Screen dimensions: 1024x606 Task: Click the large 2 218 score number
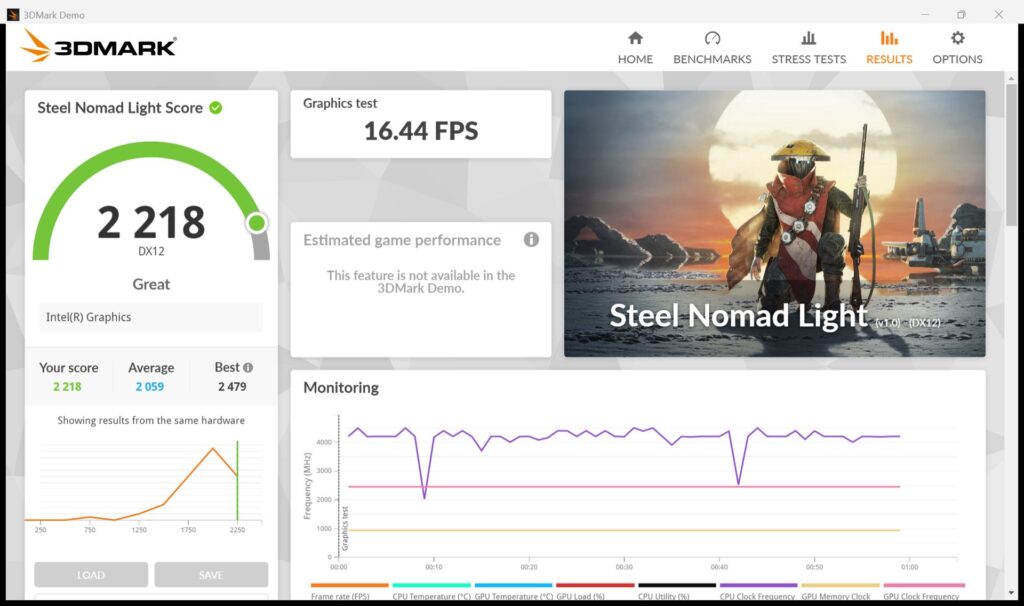pos(151,222)
